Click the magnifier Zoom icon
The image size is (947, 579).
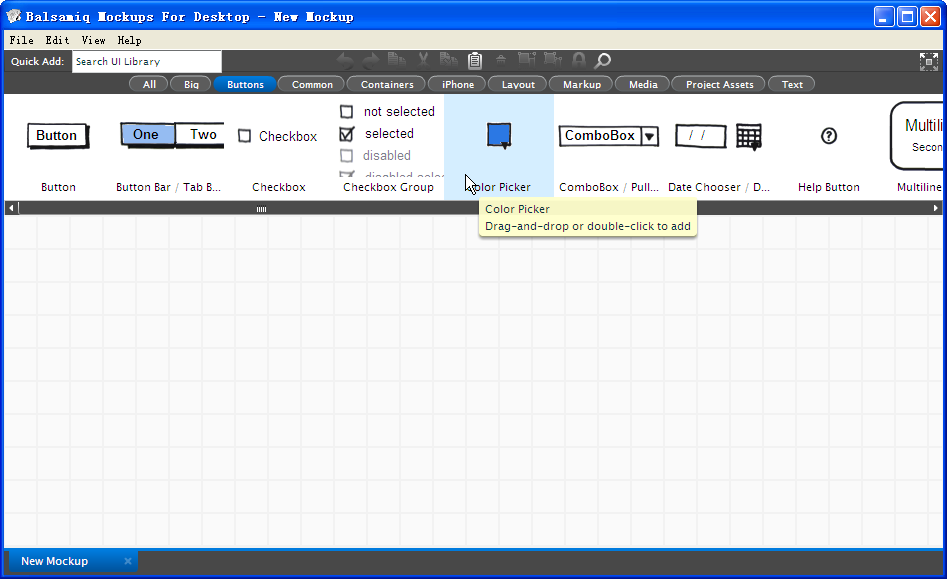point(603,60)
